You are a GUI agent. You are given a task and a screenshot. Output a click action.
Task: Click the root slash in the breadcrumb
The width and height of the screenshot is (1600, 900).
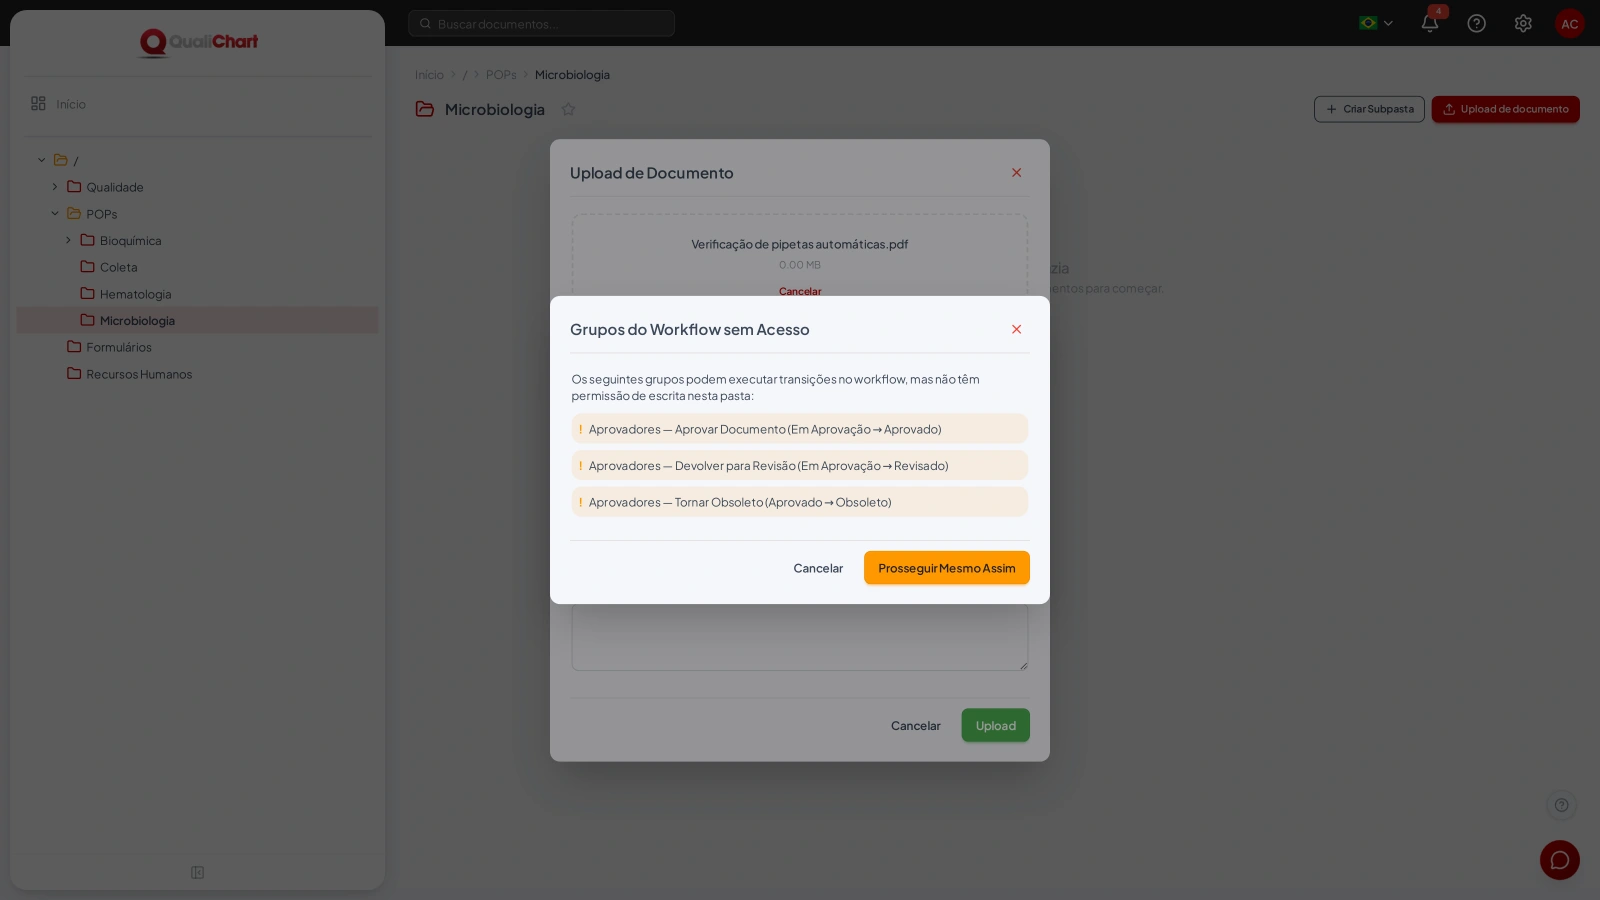pos(465,75)
